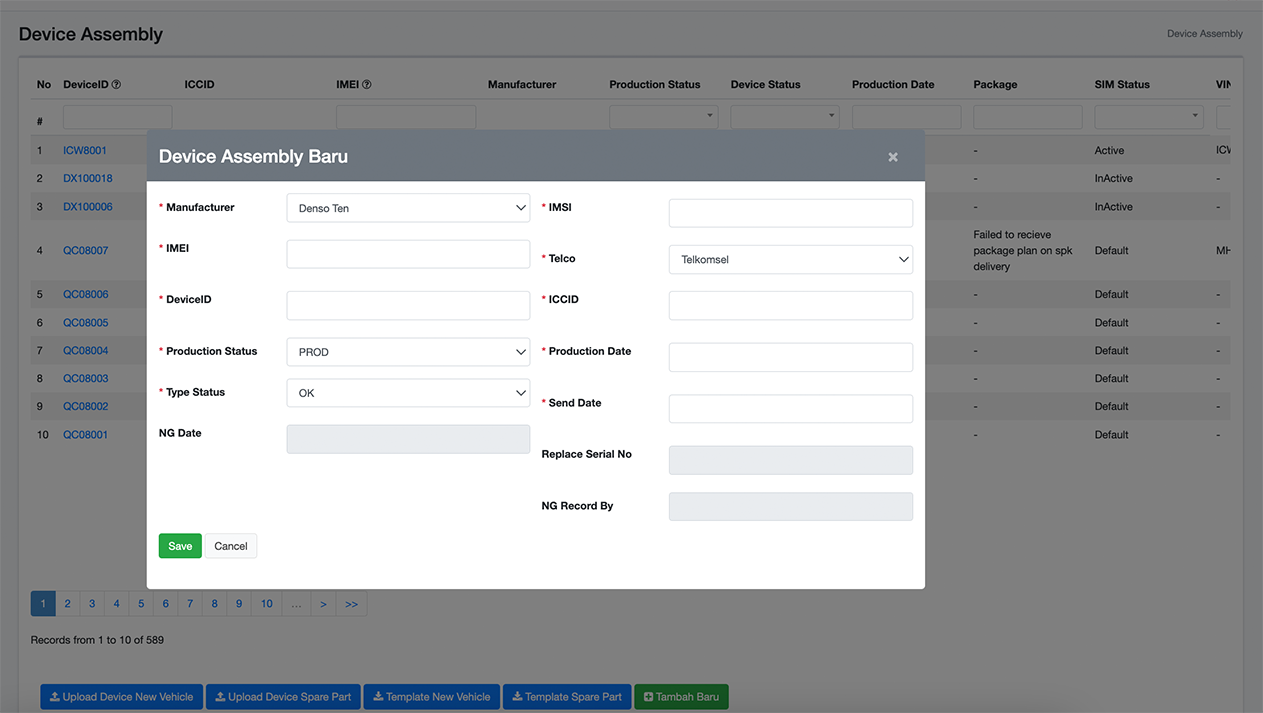The height and width of the screenshot is (713, 1263).
Task: Jump to last page with >> button
Action: pyautogui.click(x=351, y=604)
